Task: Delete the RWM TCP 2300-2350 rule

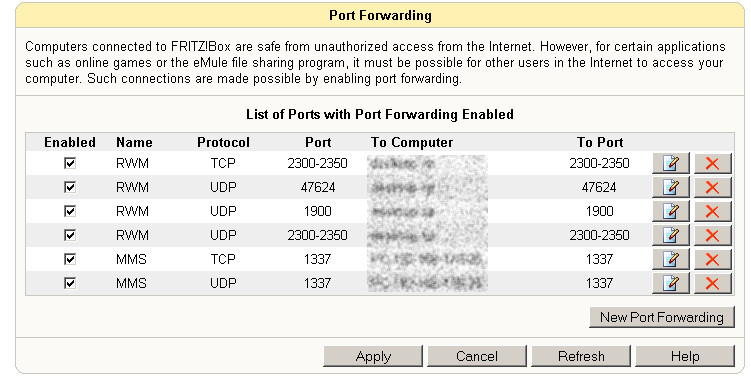Action: [x=713, y=163]
